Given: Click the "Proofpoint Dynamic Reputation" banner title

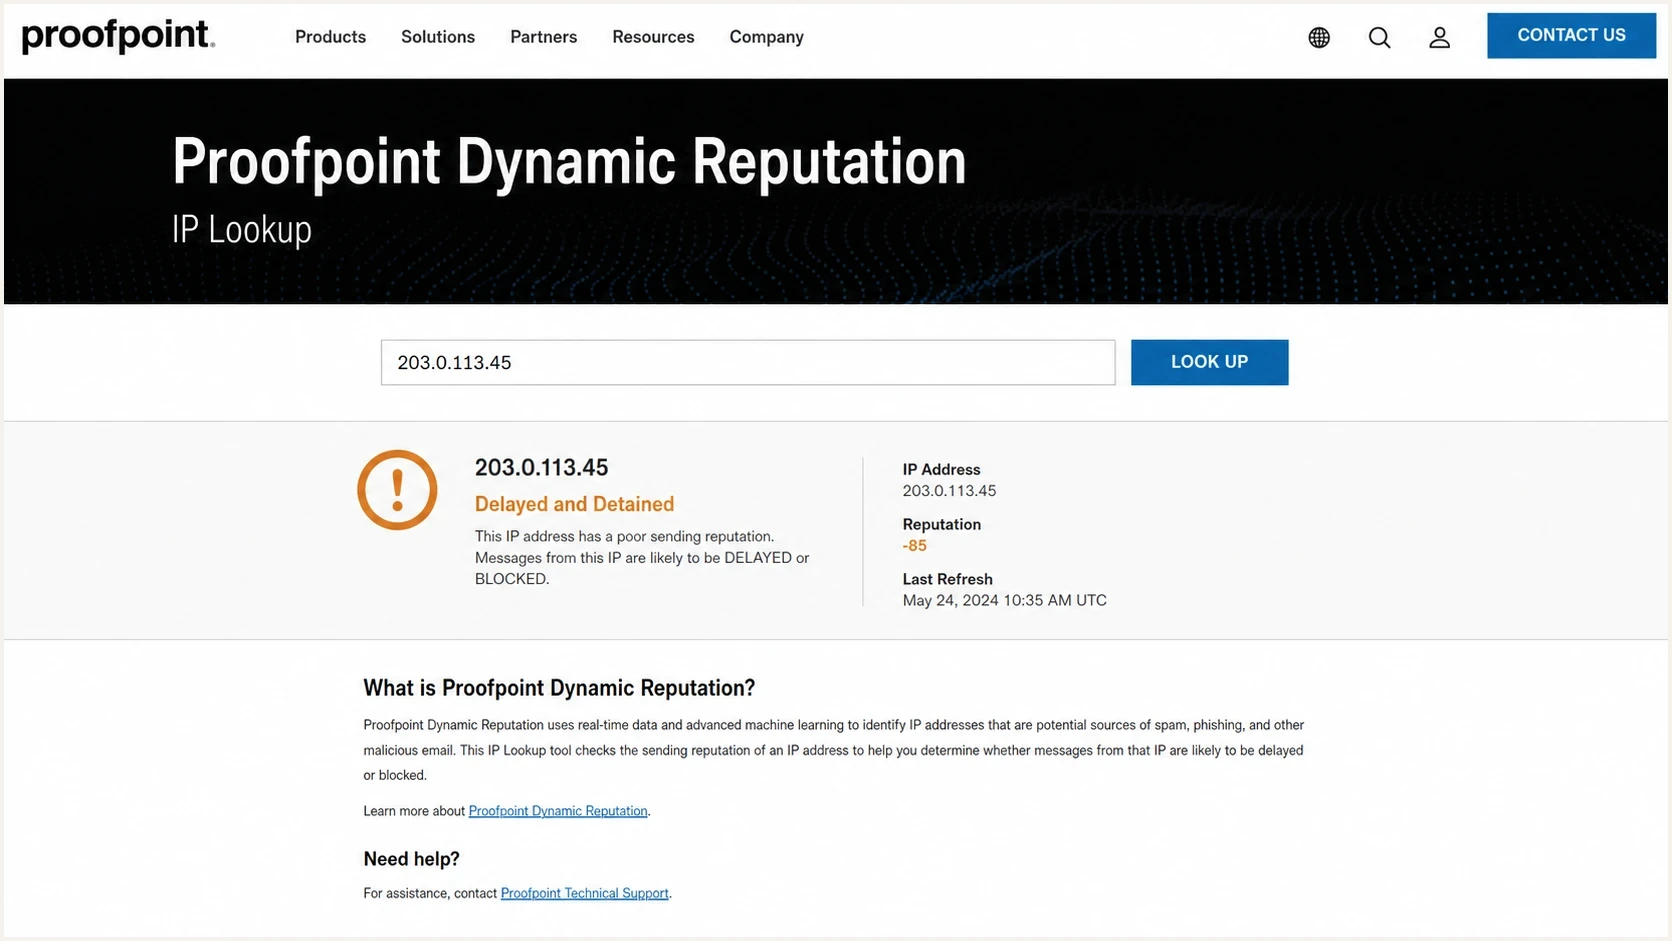Looking at the screenshot, I should click(x=569, y=161).
